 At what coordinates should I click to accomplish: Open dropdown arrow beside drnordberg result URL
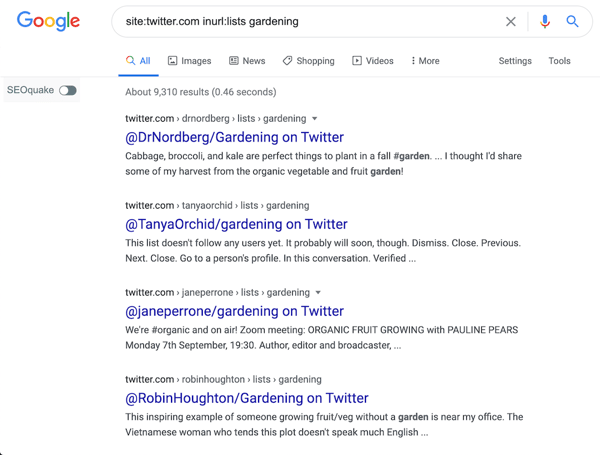click(315, 119)
